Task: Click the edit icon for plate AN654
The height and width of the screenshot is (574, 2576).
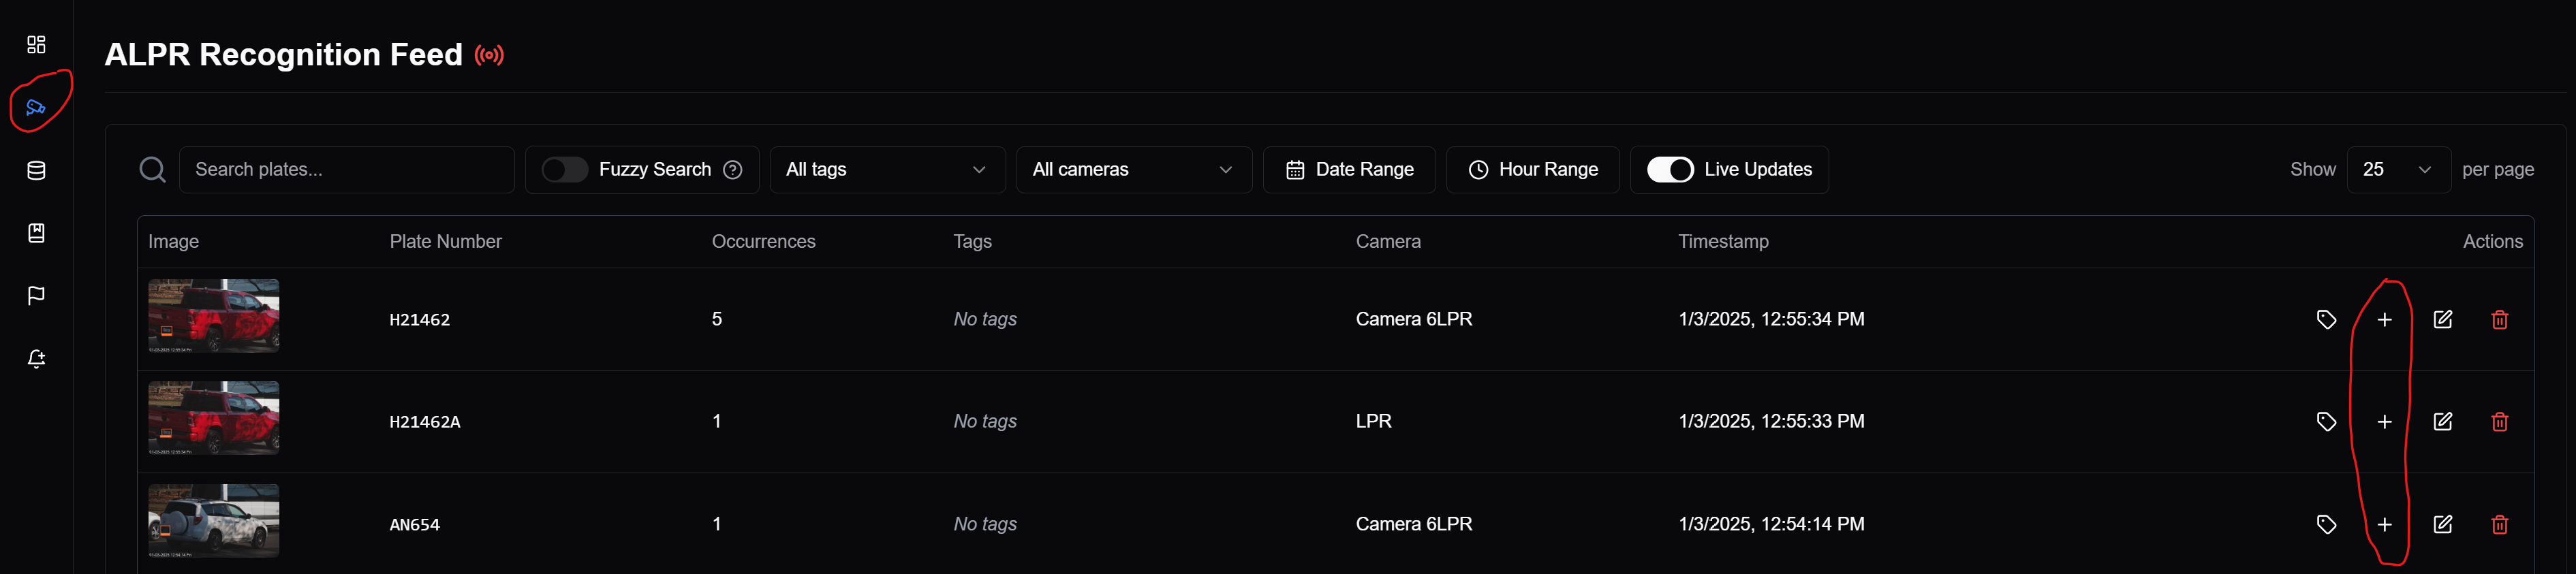Action: pos(2442,524)
